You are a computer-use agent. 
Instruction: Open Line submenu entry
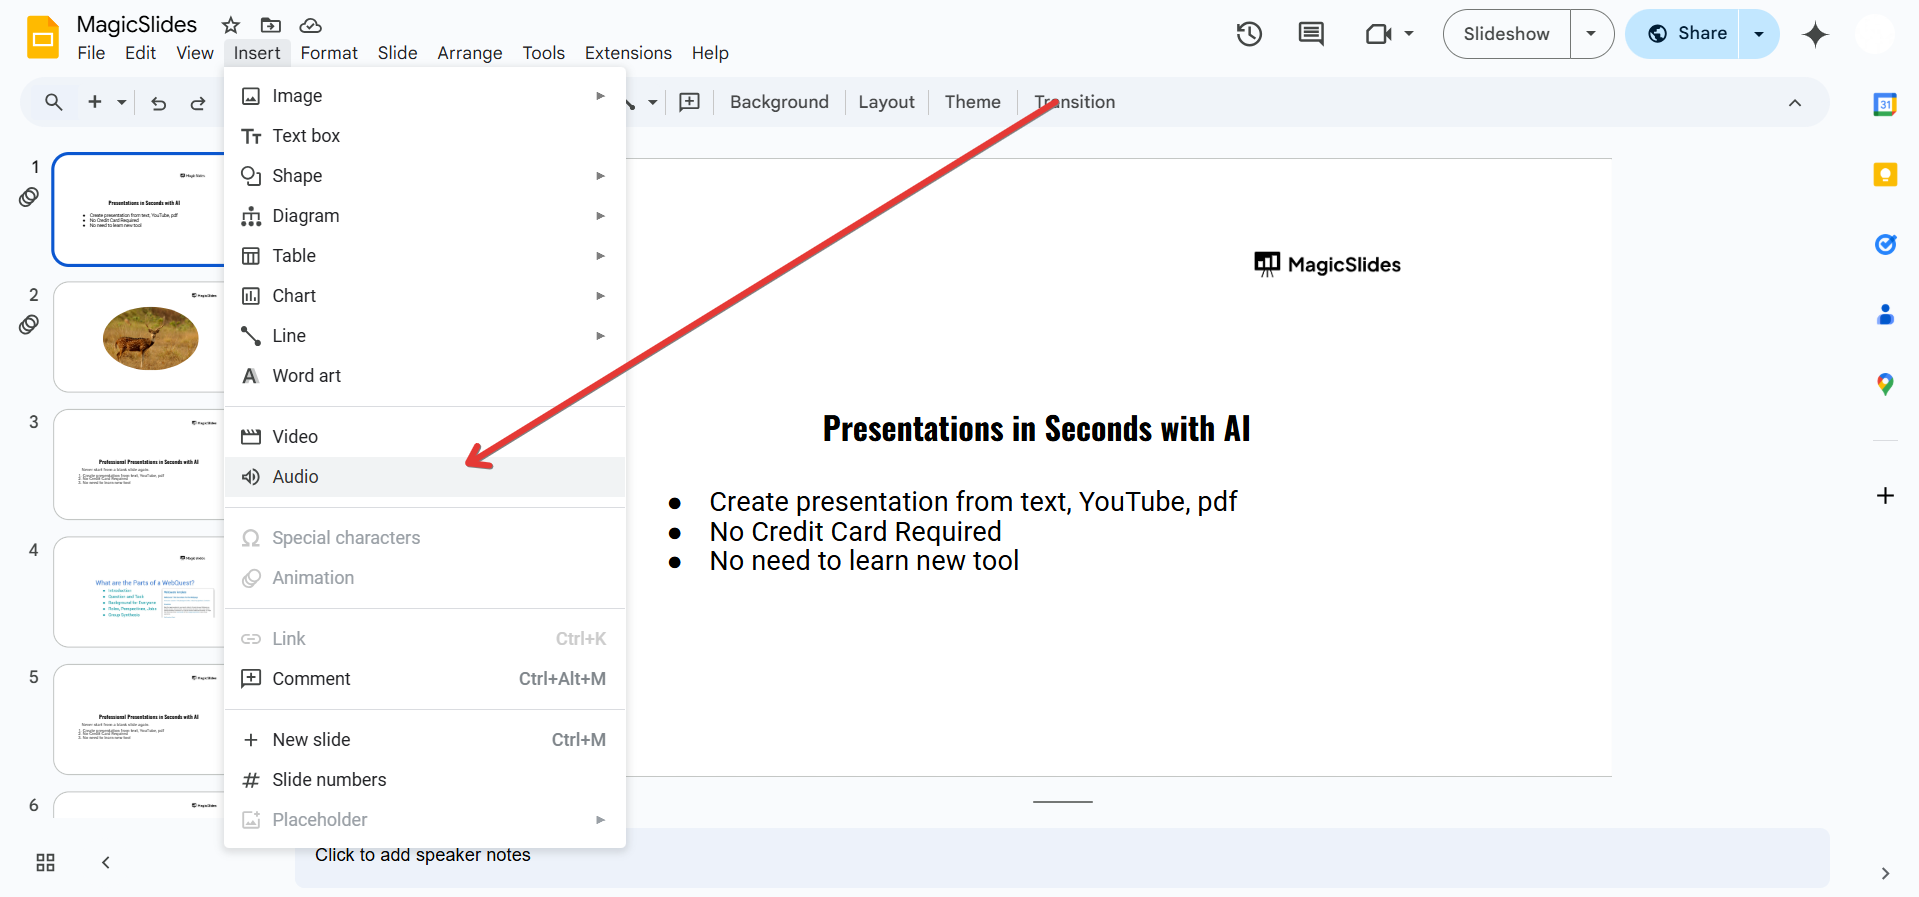click(x=425, y=336)
